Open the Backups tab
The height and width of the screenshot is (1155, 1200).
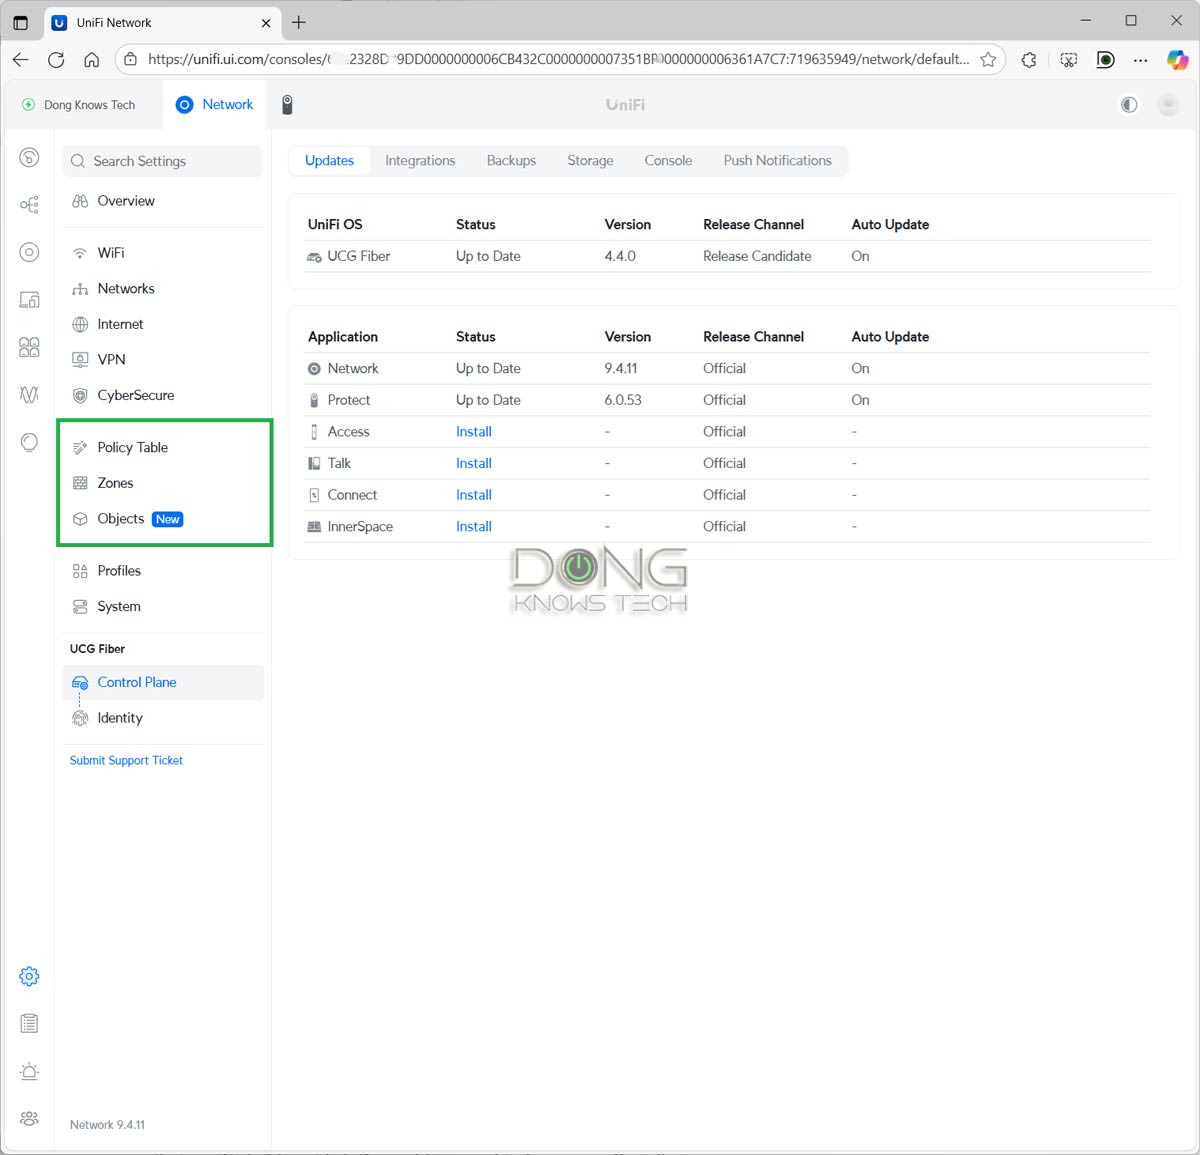pyautogui.click(x=511, y=161)
